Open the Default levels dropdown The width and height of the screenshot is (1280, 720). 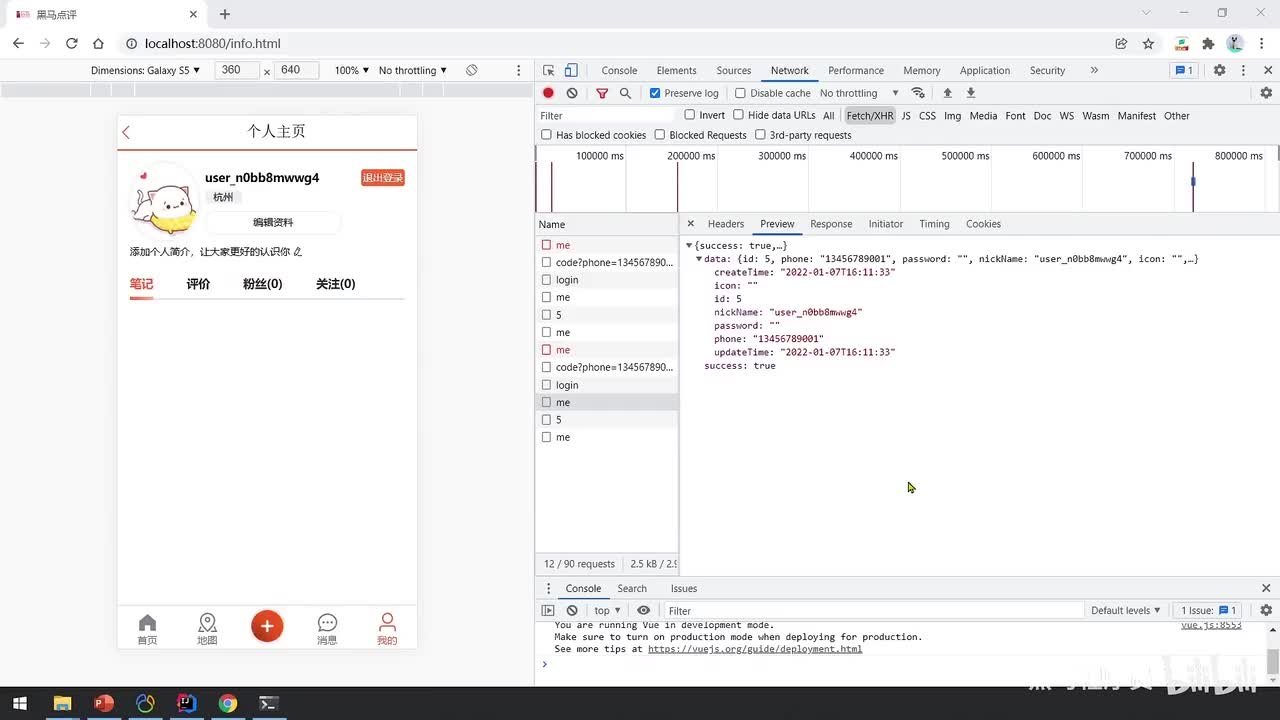(x=1126, y=610)
